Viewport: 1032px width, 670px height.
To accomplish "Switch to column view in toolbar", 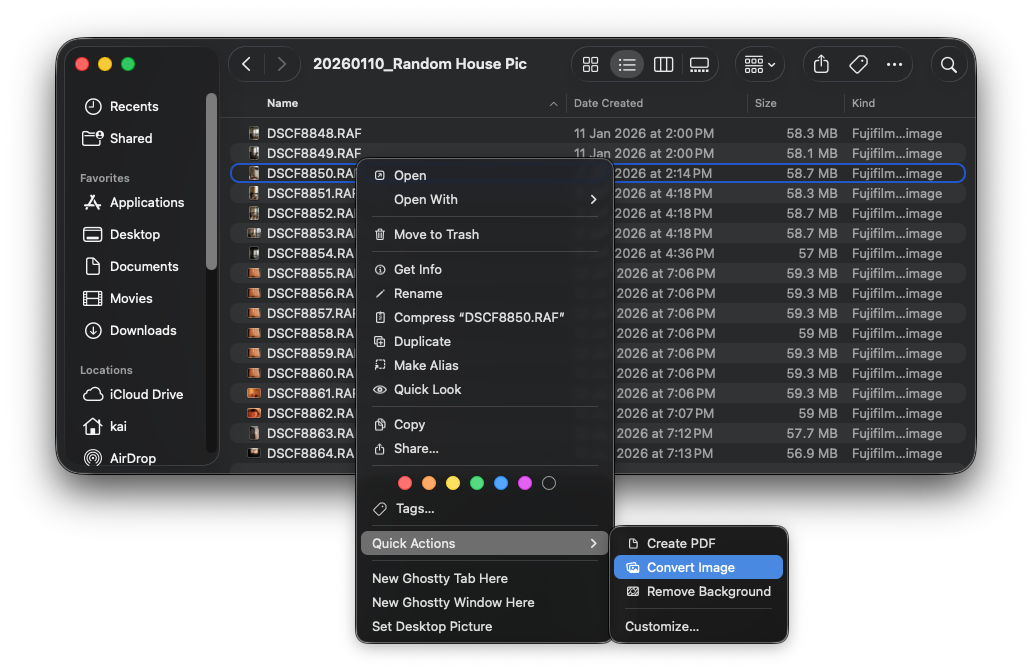I will [x=663, y=64].
